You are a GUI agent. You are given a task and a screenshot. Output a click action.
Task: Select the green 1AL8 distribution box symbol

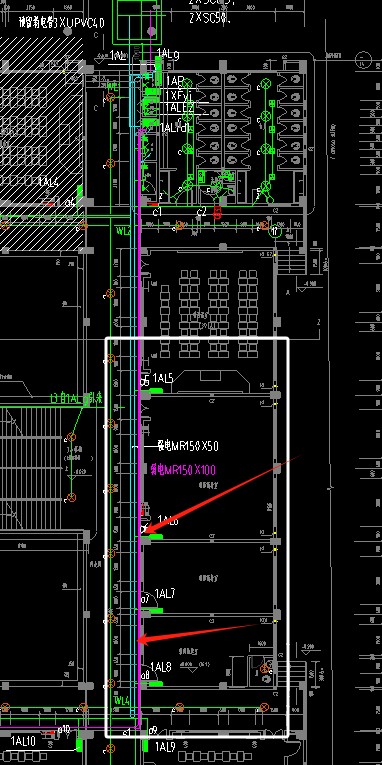(x=156, y=684)
